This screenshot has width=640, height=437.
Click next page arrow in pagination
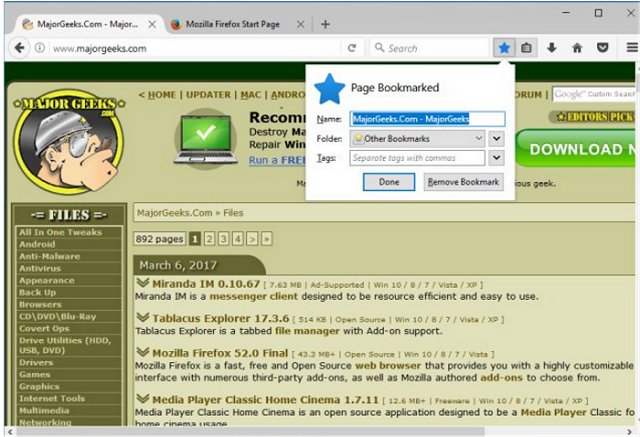click(x=252, y=238)
